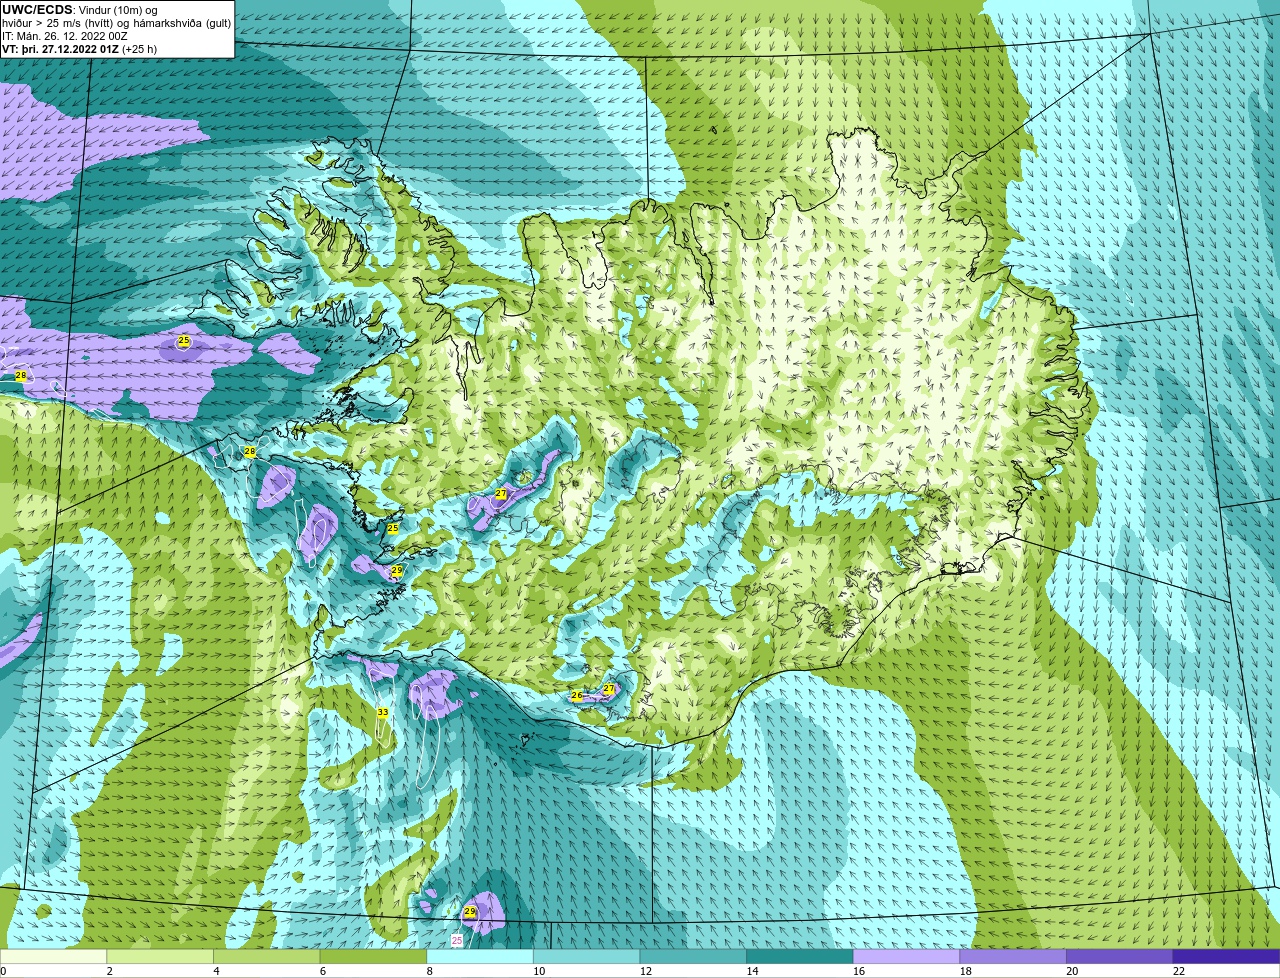Click the '10' scale label
This screenshot has height=978, width=1280.
(539, 971)
